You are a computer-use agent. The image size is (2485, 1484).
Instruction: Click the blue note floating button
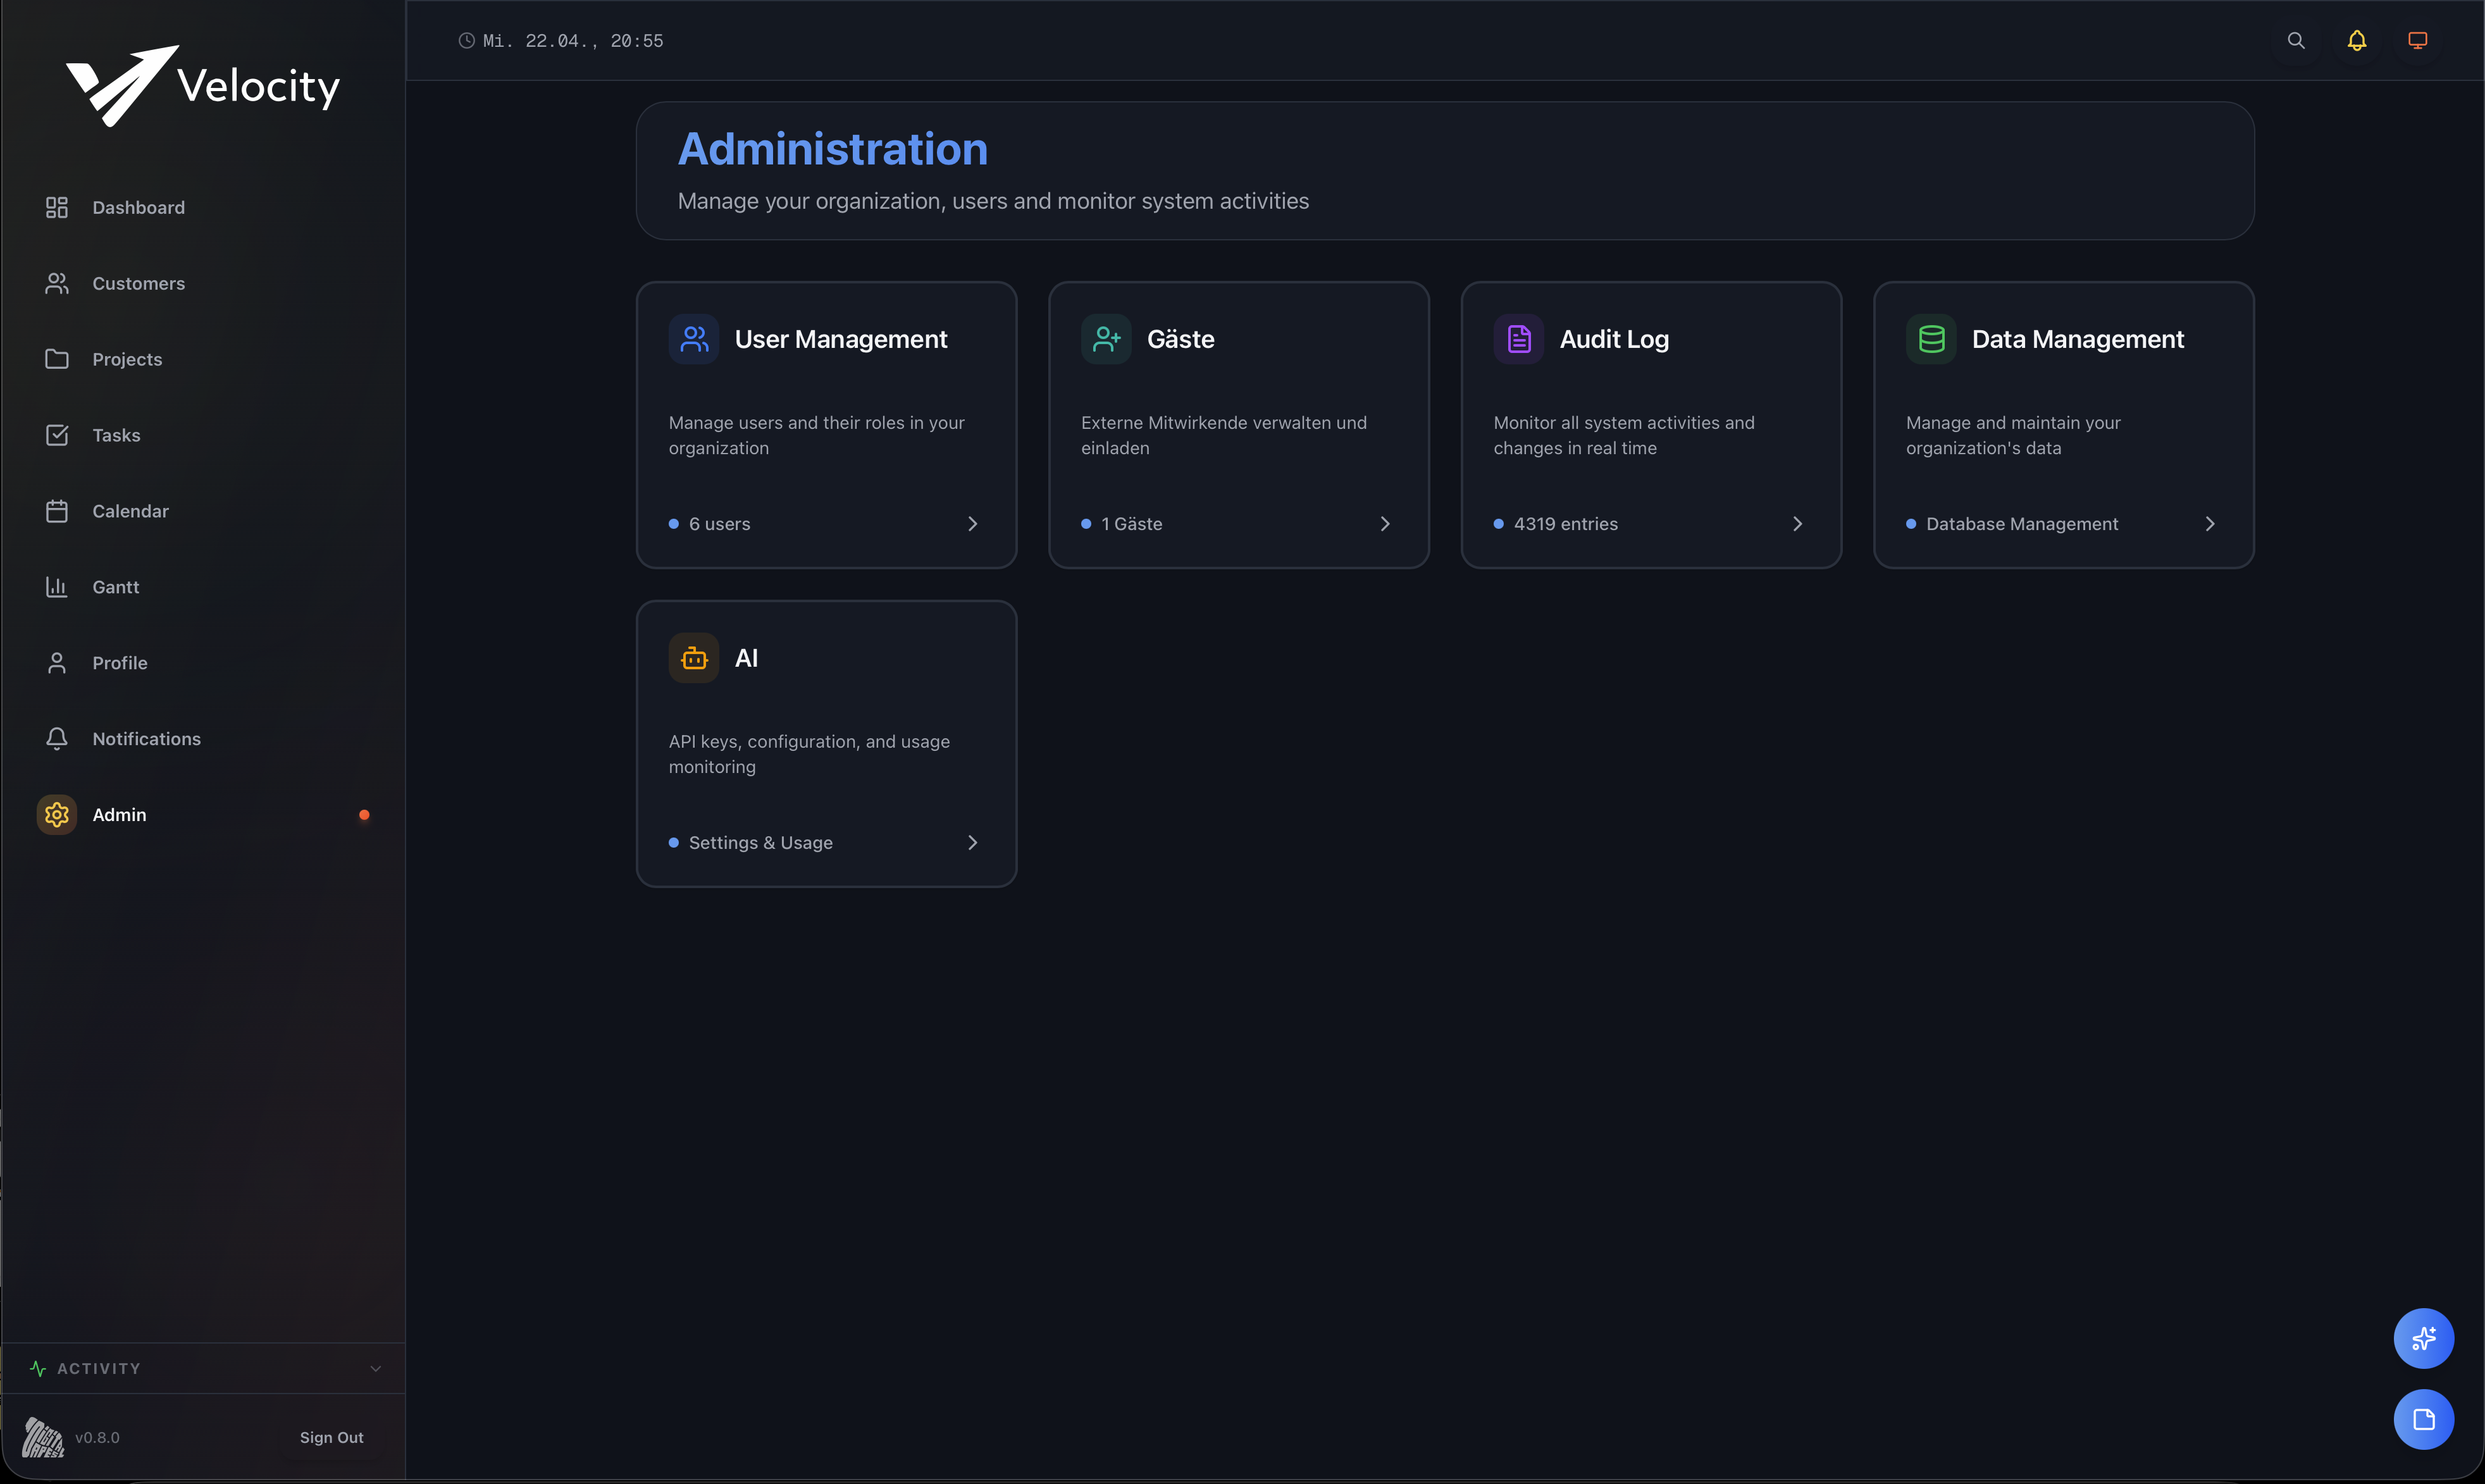tap(2423, 1419)
